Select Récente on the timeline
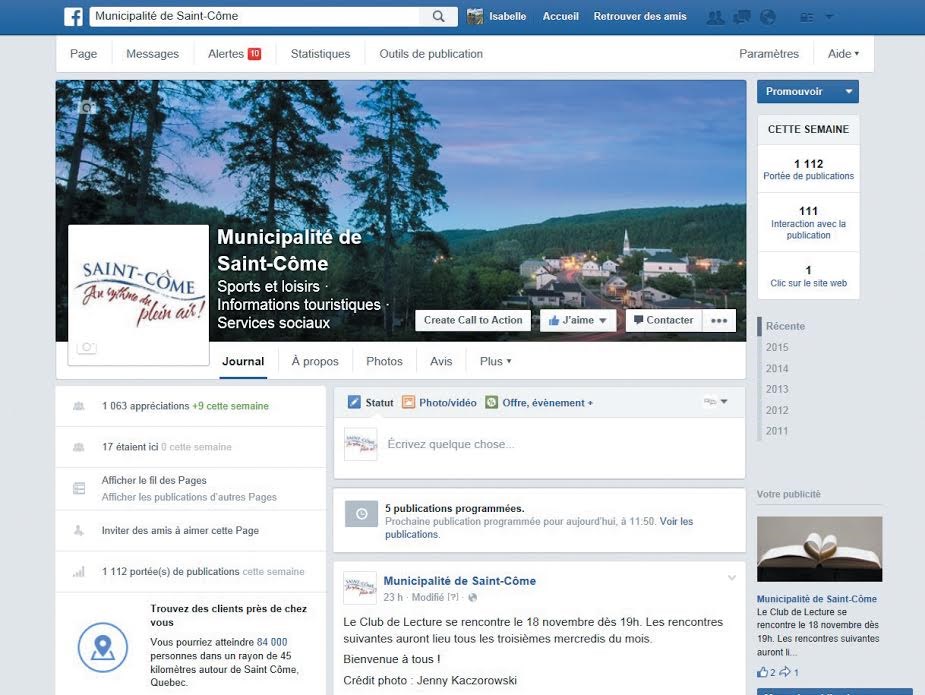925x695 pixels. click(785, 326)
